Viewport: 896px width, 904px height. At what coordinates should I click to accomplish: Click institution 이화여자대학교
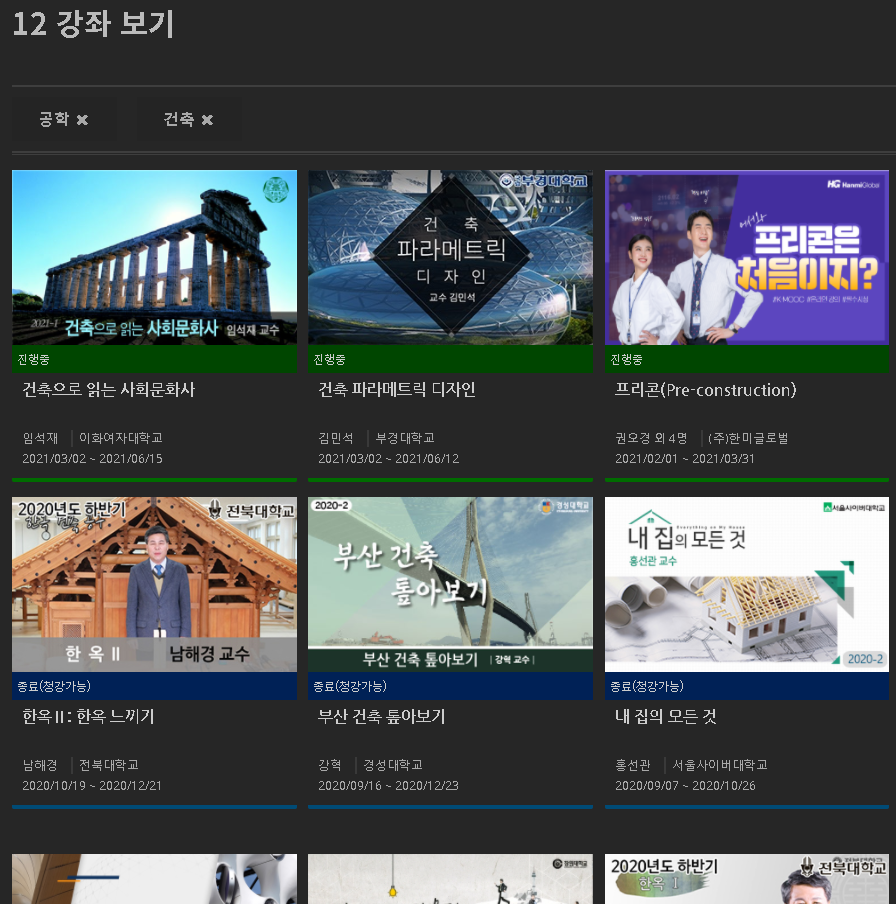click(121, 438)
